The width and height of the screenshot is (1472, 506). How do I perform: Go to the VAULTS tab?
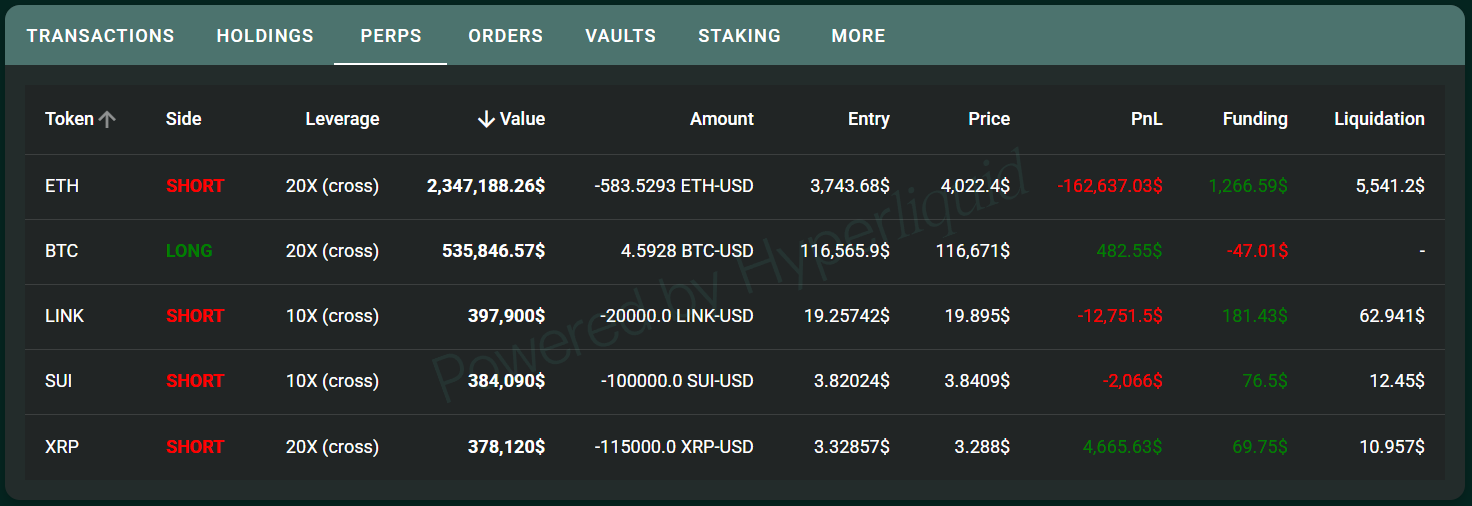tap(621, 36)
